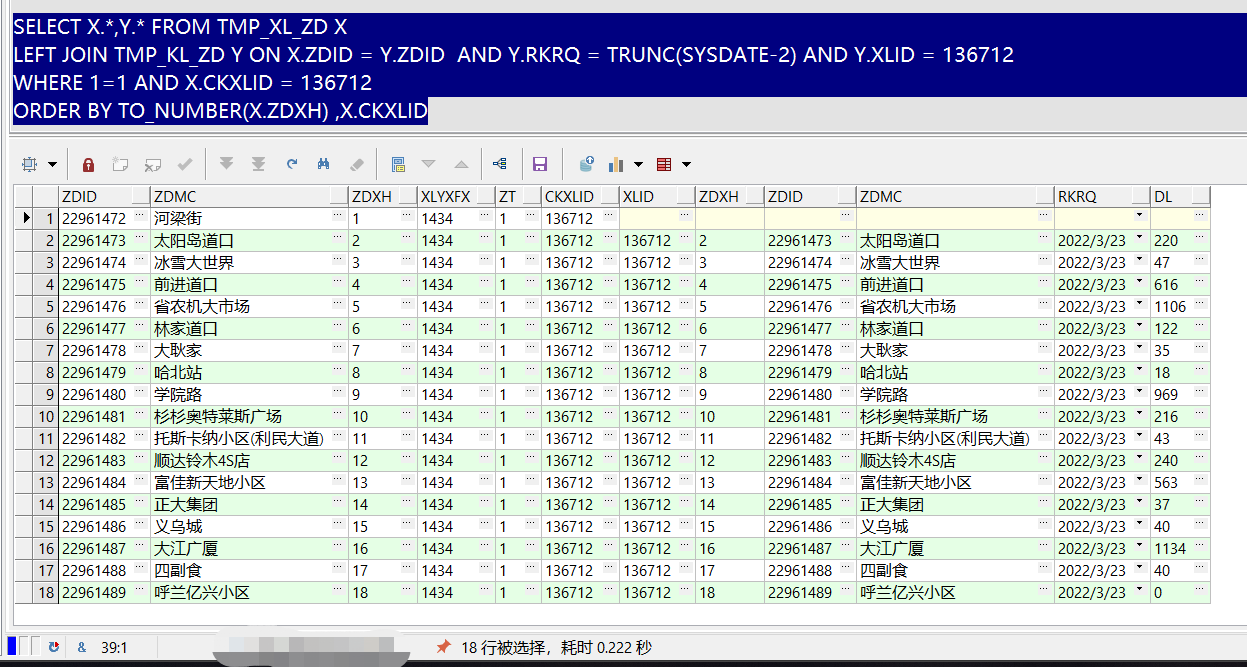Toggle the Single record view icon
The image size is (1247, 667).
[398, 164]
